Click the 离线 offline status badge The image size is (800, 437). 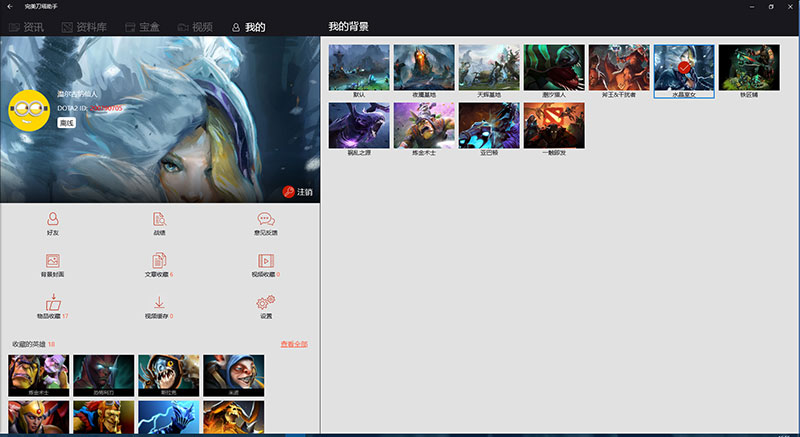click(66, 122)
